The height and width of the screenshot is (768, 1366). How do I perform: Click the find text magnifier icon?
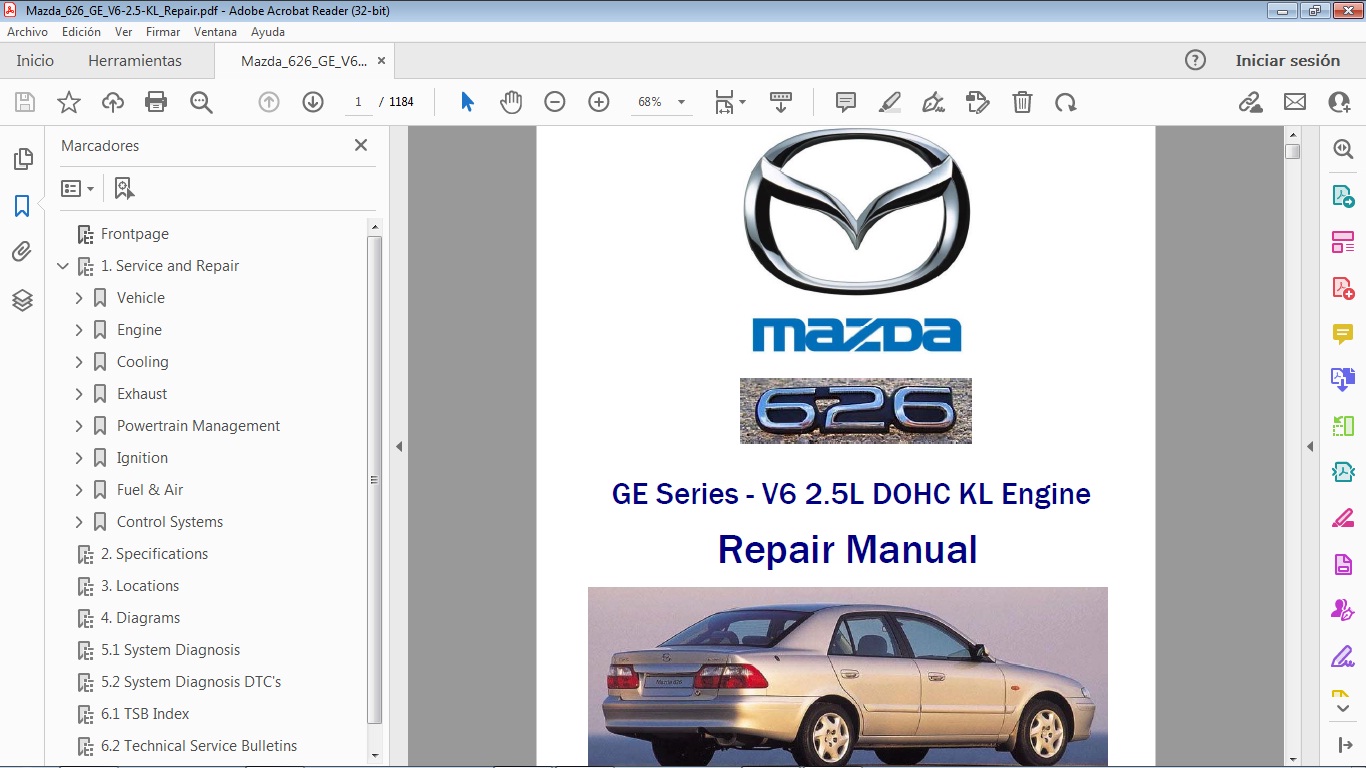(x=201, y=102)
